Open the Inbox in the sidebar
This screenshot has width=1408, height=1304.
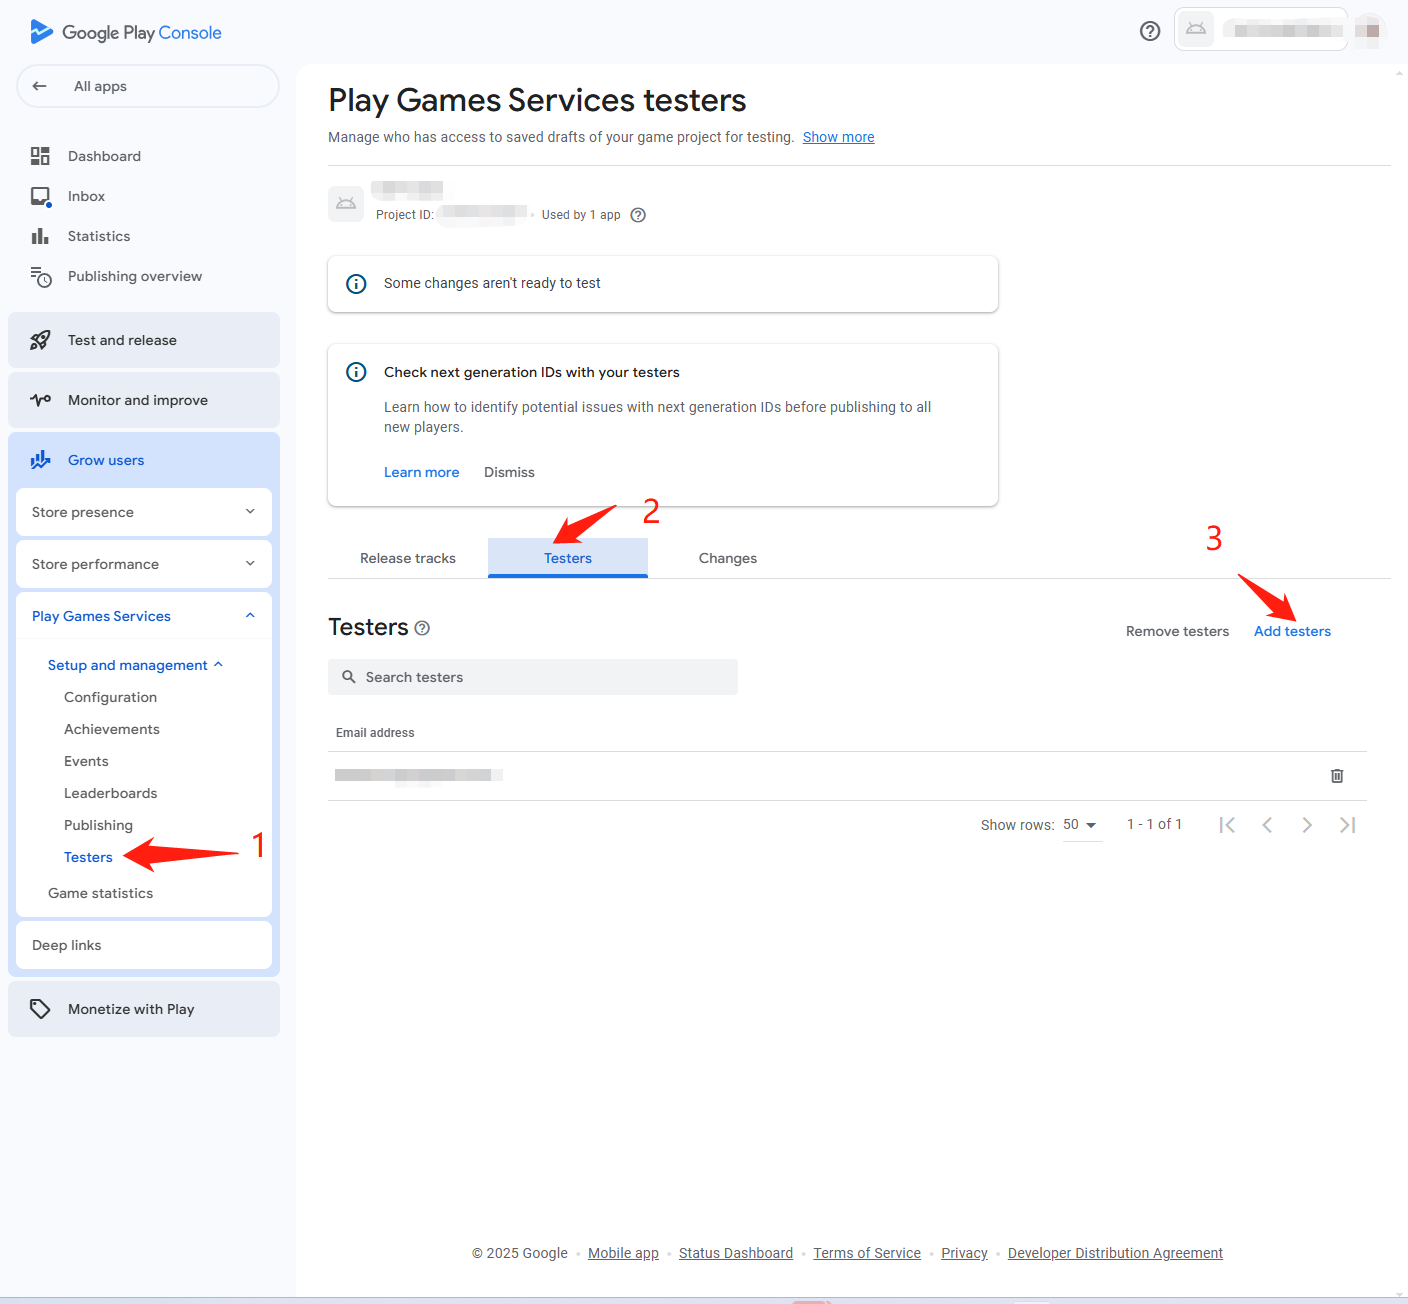86,196
